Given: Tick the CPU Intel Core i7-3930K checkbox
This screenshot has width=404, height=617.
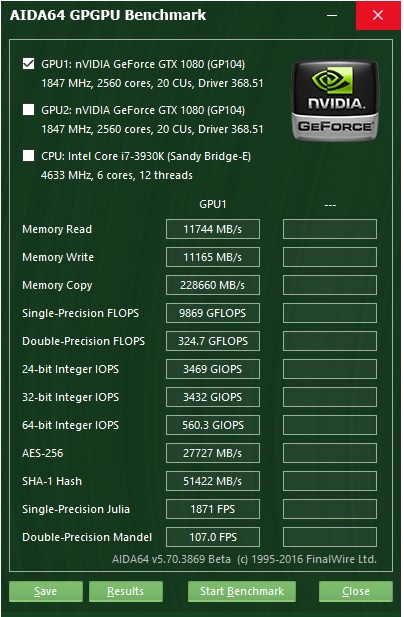Looking at the screenshot, I should [28, 155].
